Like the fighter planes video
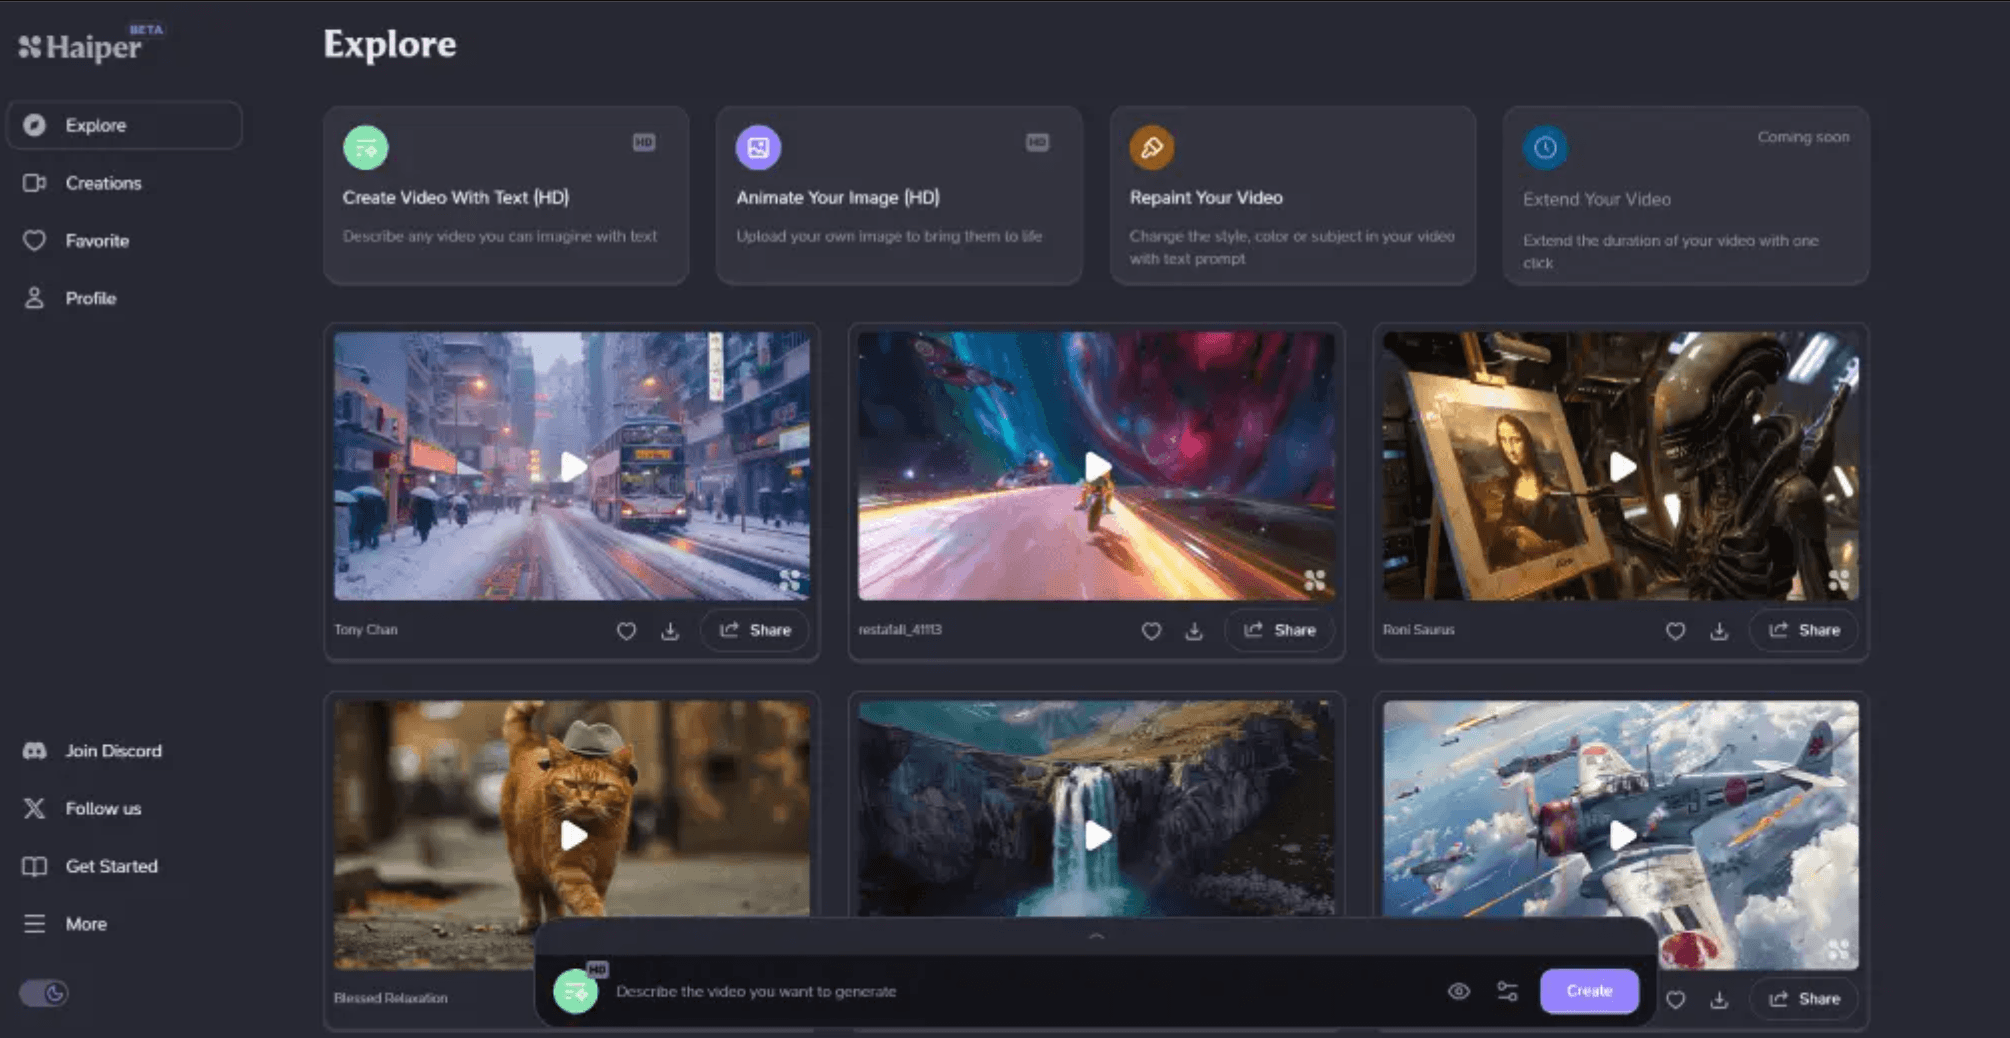 click(x=1675, y=999)
